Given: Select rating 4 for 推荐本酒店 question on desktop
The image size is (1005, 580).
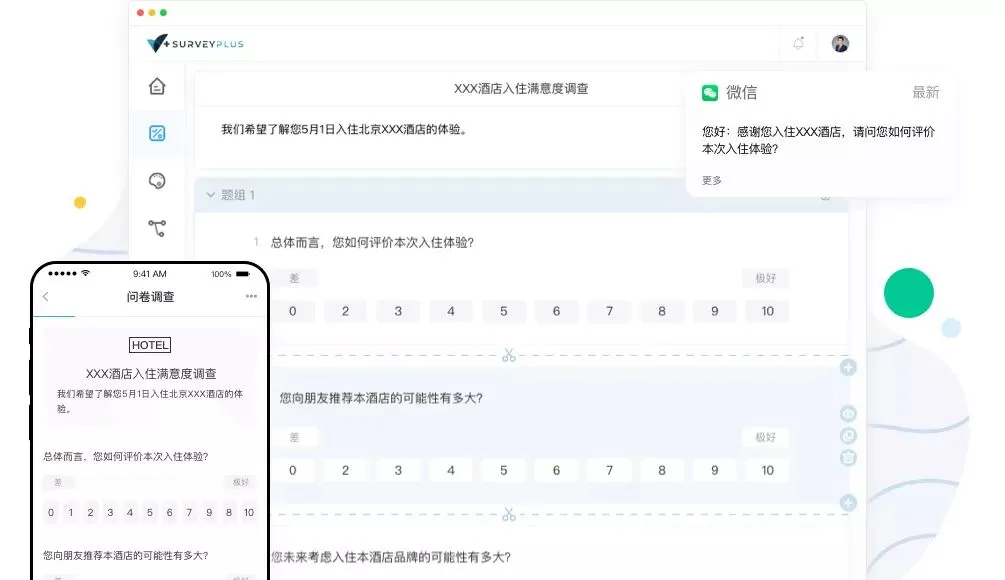Looking at the screenshot, I should [x=451, y=470].
